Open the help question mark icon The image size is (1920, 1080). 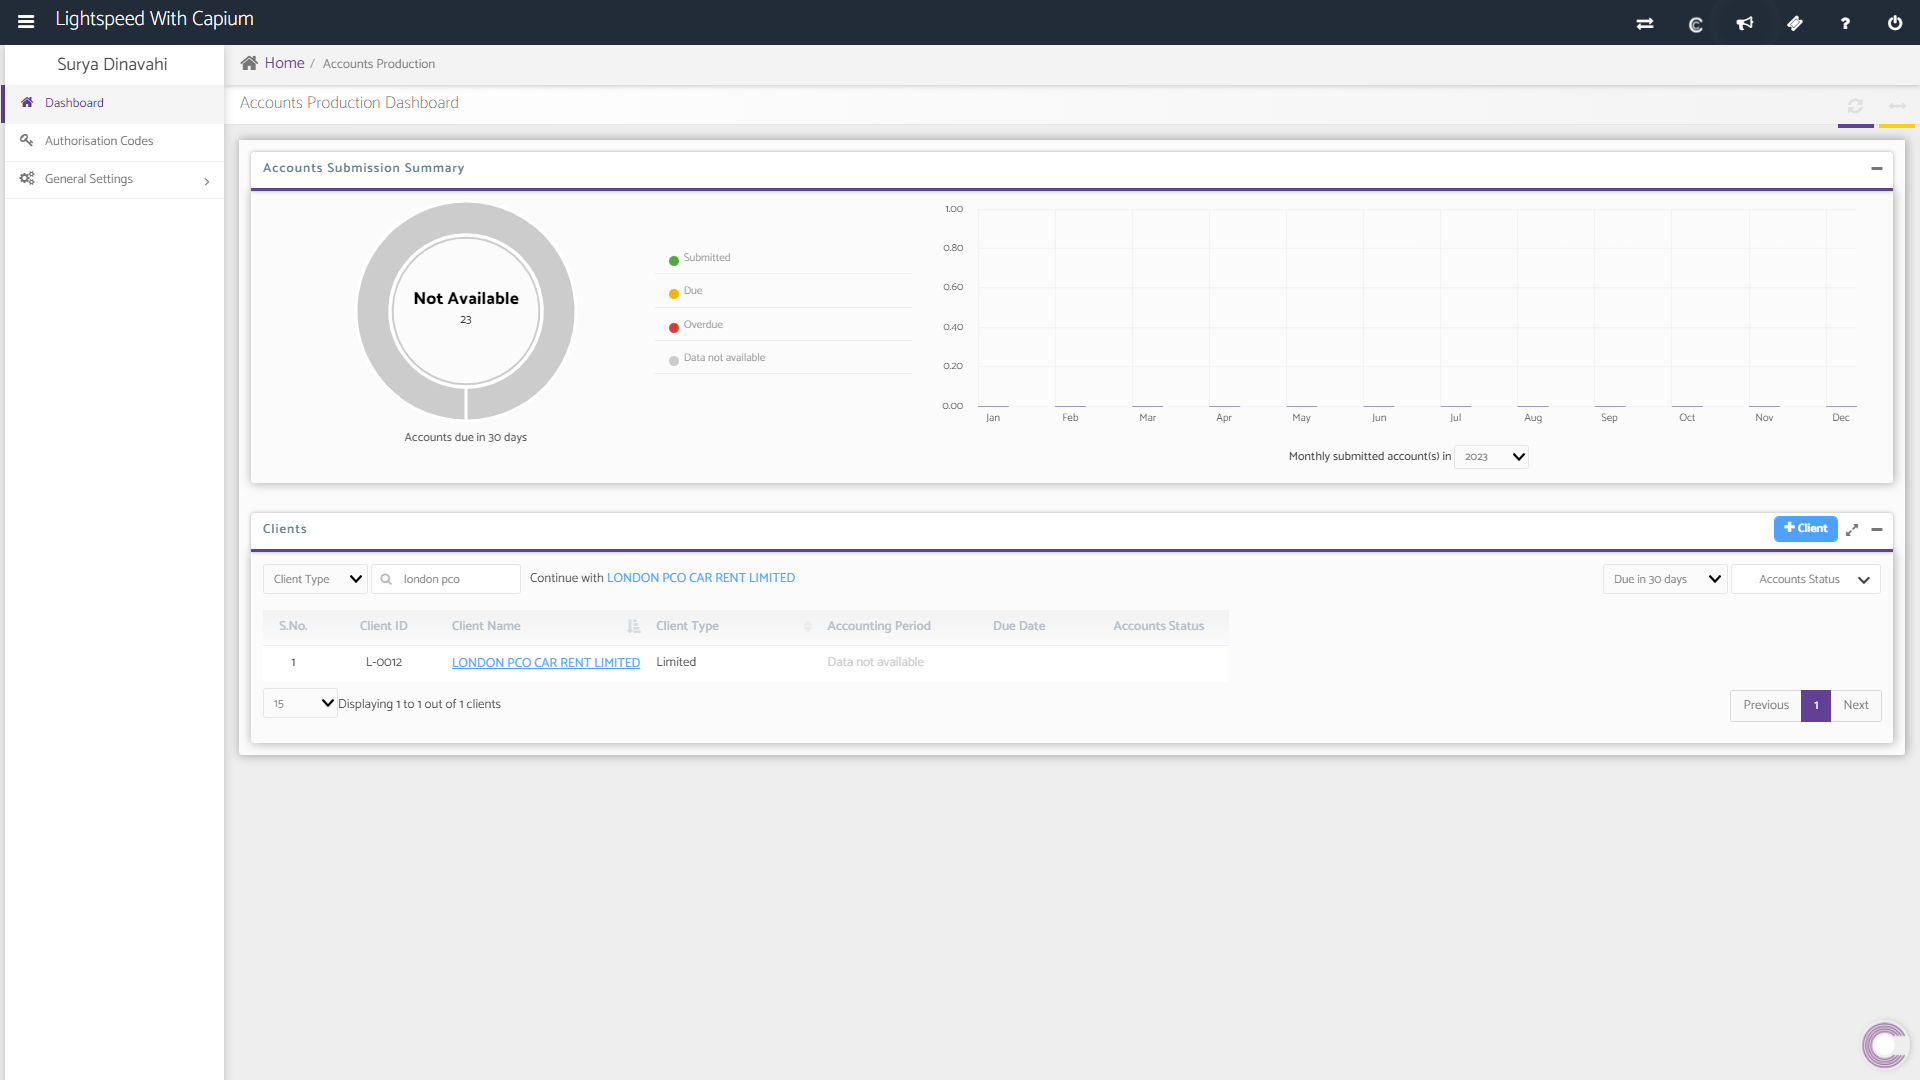[x=1845, y=23]
